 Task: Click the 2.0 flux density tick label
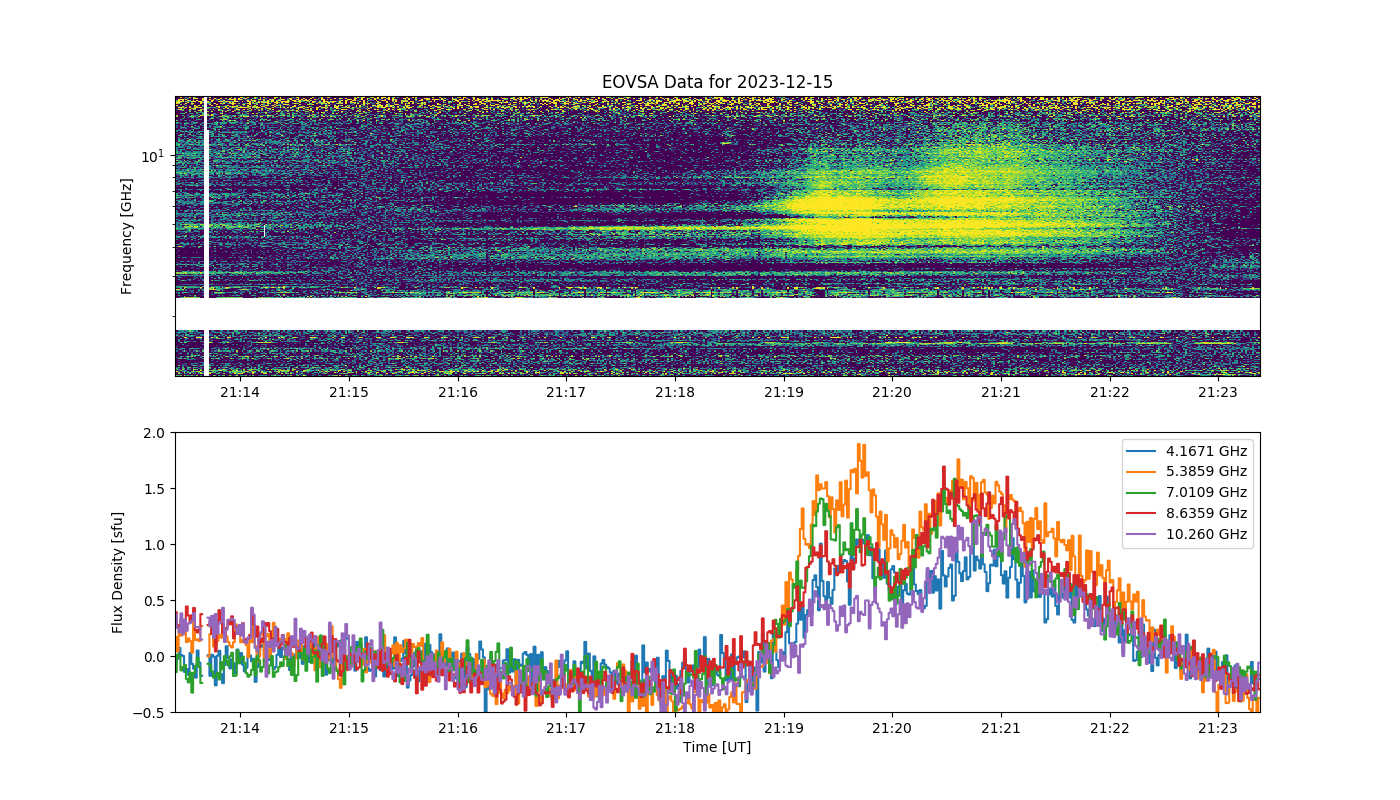[x=155, y=433]
